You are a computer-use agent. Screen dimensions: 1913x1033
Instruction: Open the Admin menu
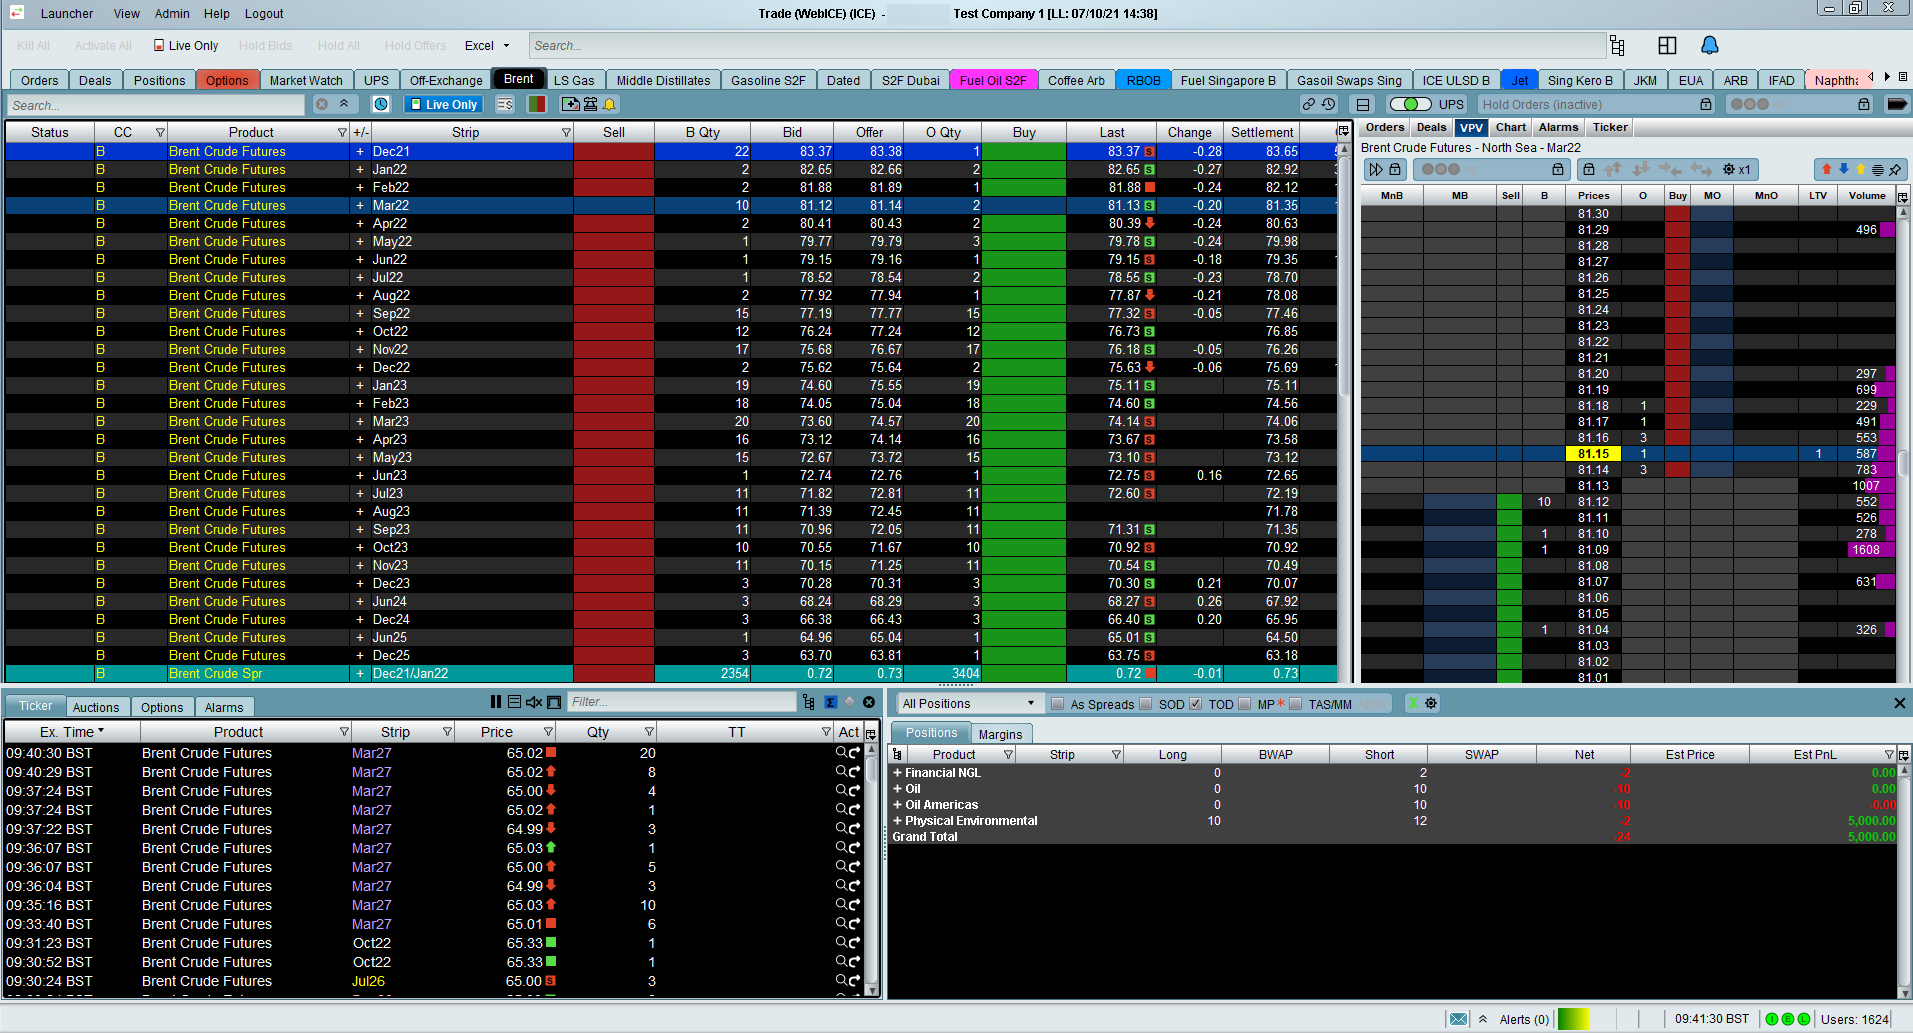pos(172,14)
